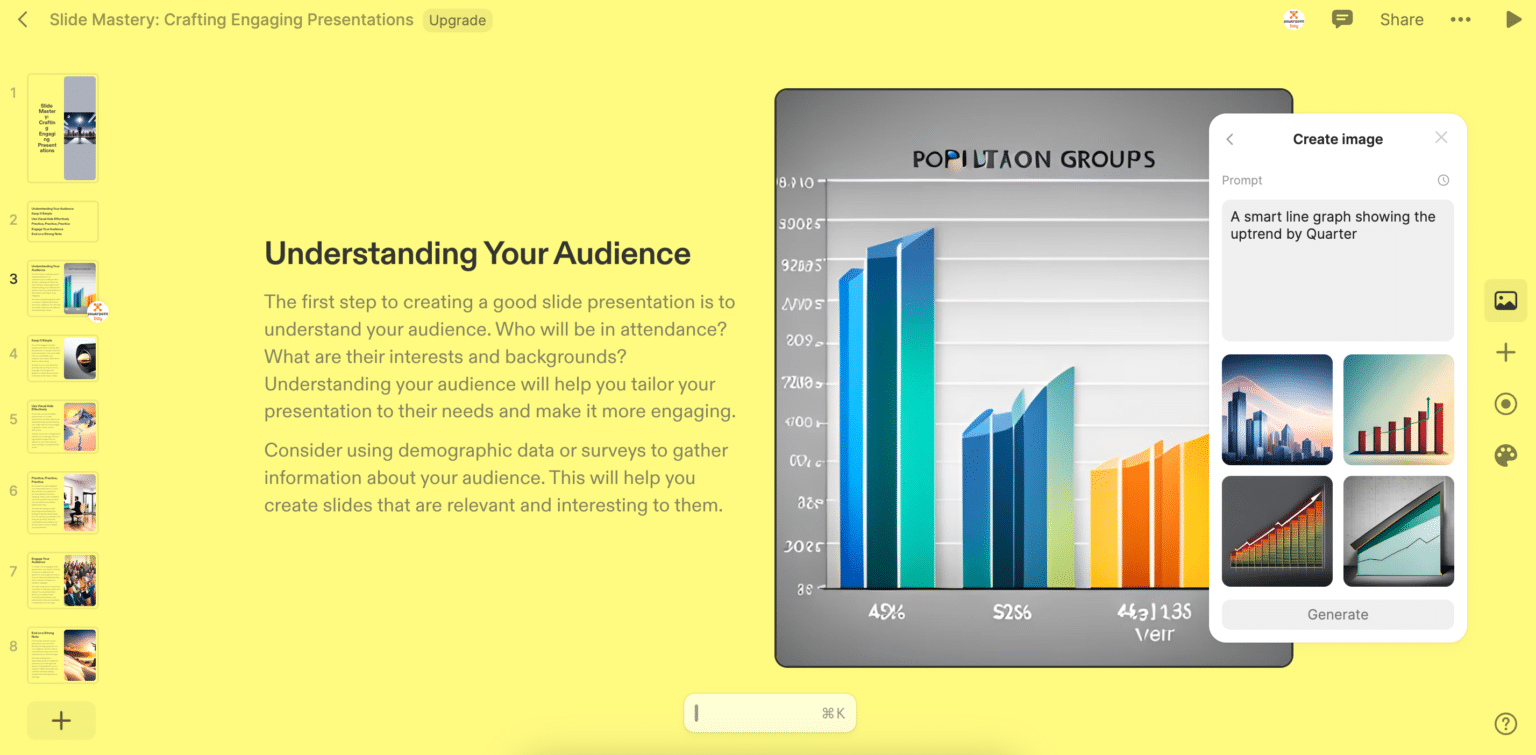Image resolution: width=1536 pixels, height=755 pixels.
Task: Select the record/focus circle icon in right sidebar
Action: pos(1505,403)
